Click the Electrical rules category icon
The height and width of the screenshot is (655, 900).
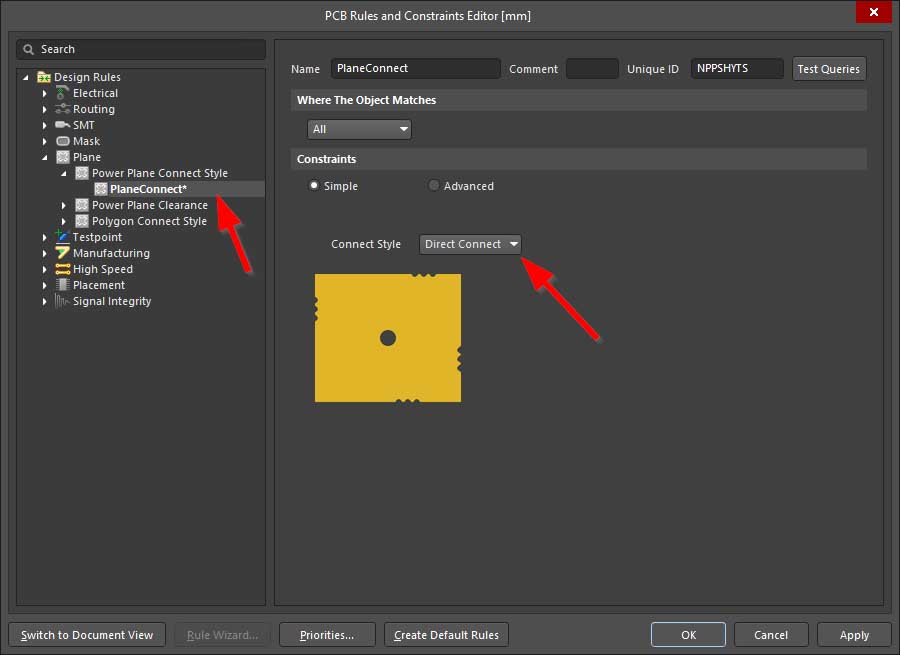[62, 93]
